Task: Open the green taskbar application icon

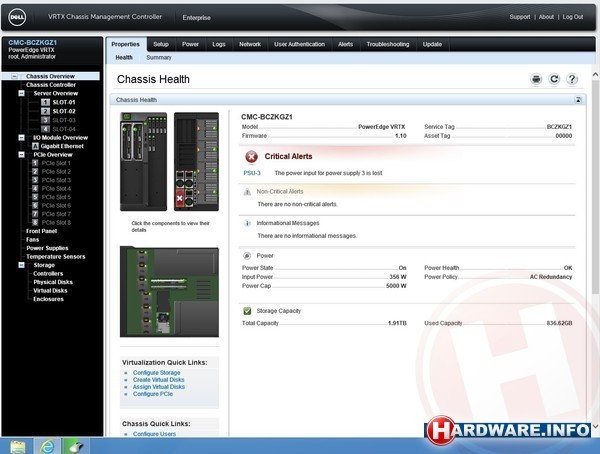Action: point(75,447)
